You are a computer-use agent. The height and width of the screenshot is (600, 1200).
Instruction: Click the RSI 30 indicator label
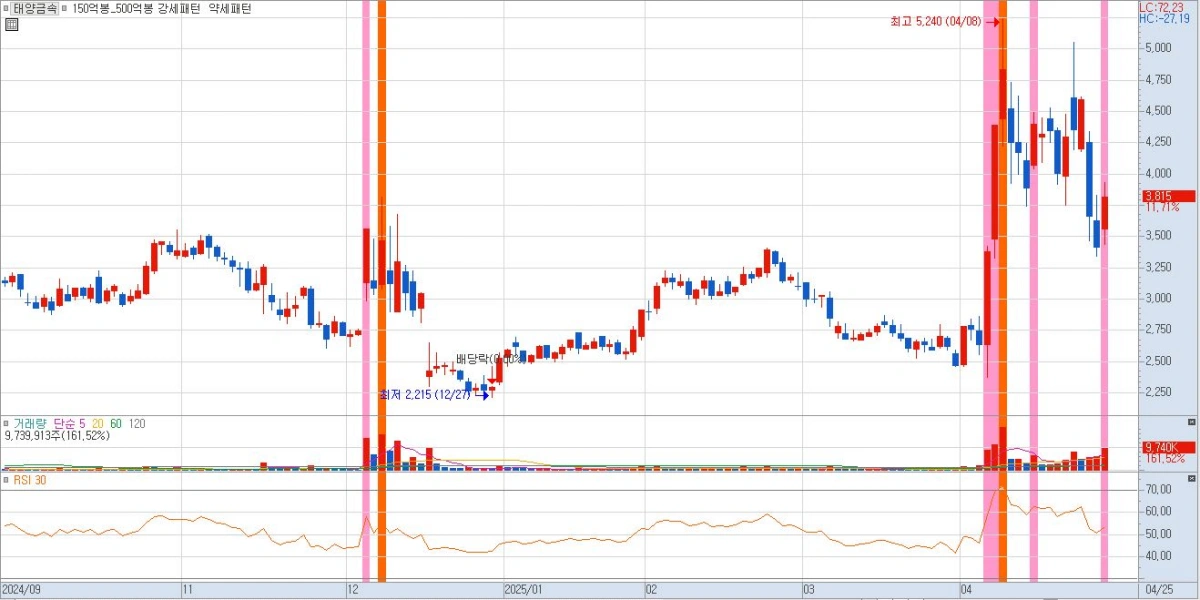click(29, 481)
